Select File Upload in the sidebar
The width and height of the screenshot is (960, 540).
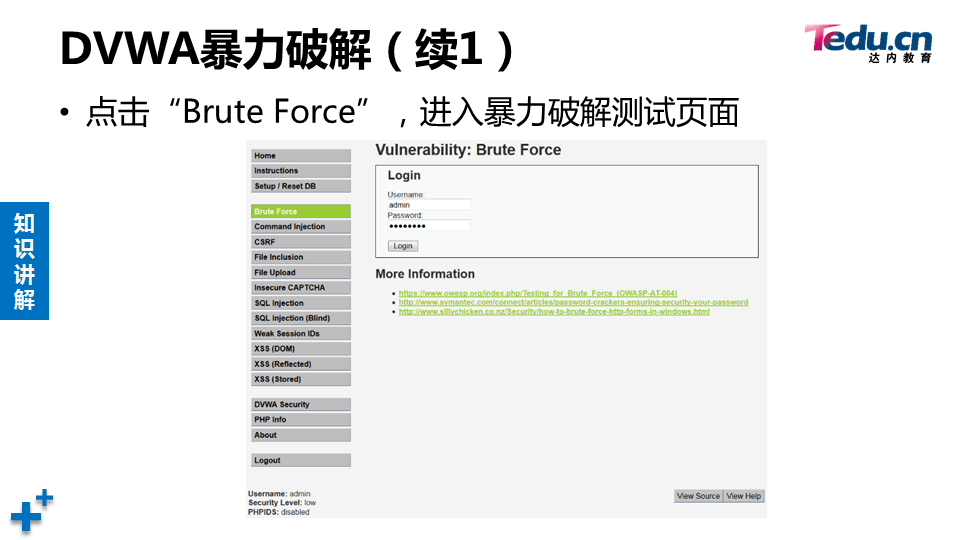(x=301, y=272)
